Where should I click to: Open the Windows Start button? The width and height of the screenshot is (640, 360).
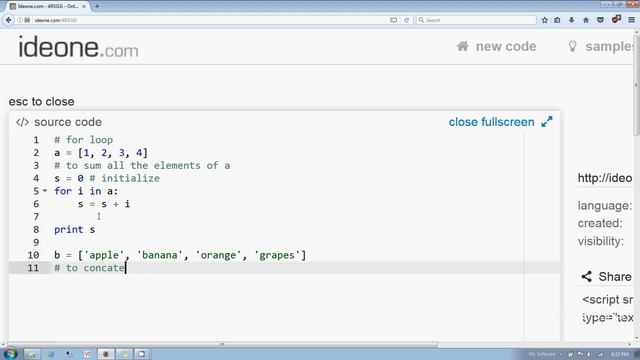click(x=10, y=353)
